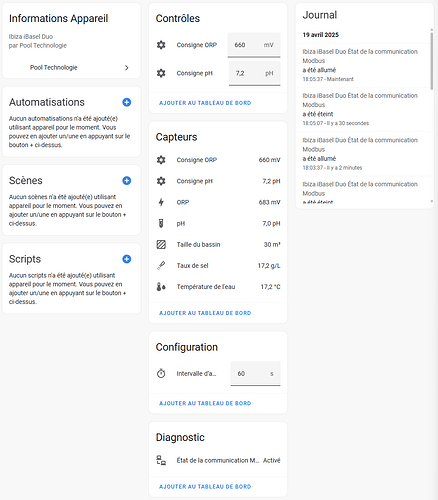438x500 pixels.
Task: Click the Taille du bassin texture icon
Action: coord(161,244)
